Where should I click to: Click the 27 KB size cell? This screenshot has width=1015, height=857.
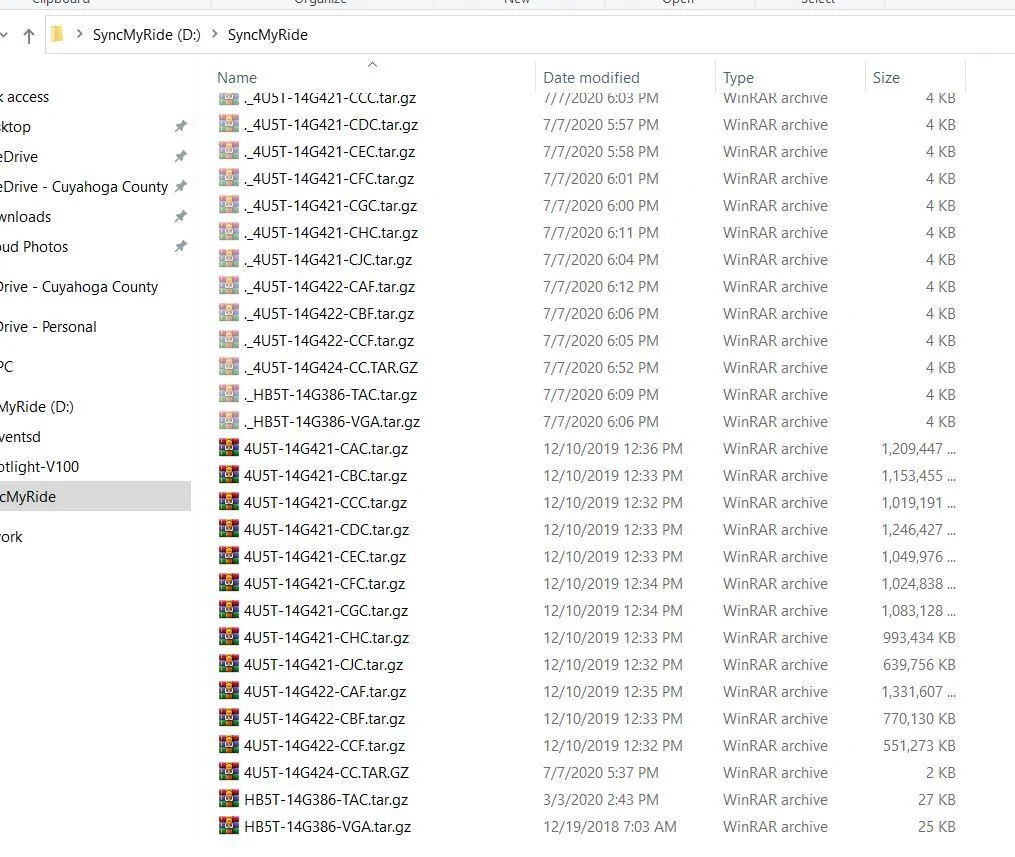pos(937,800)
